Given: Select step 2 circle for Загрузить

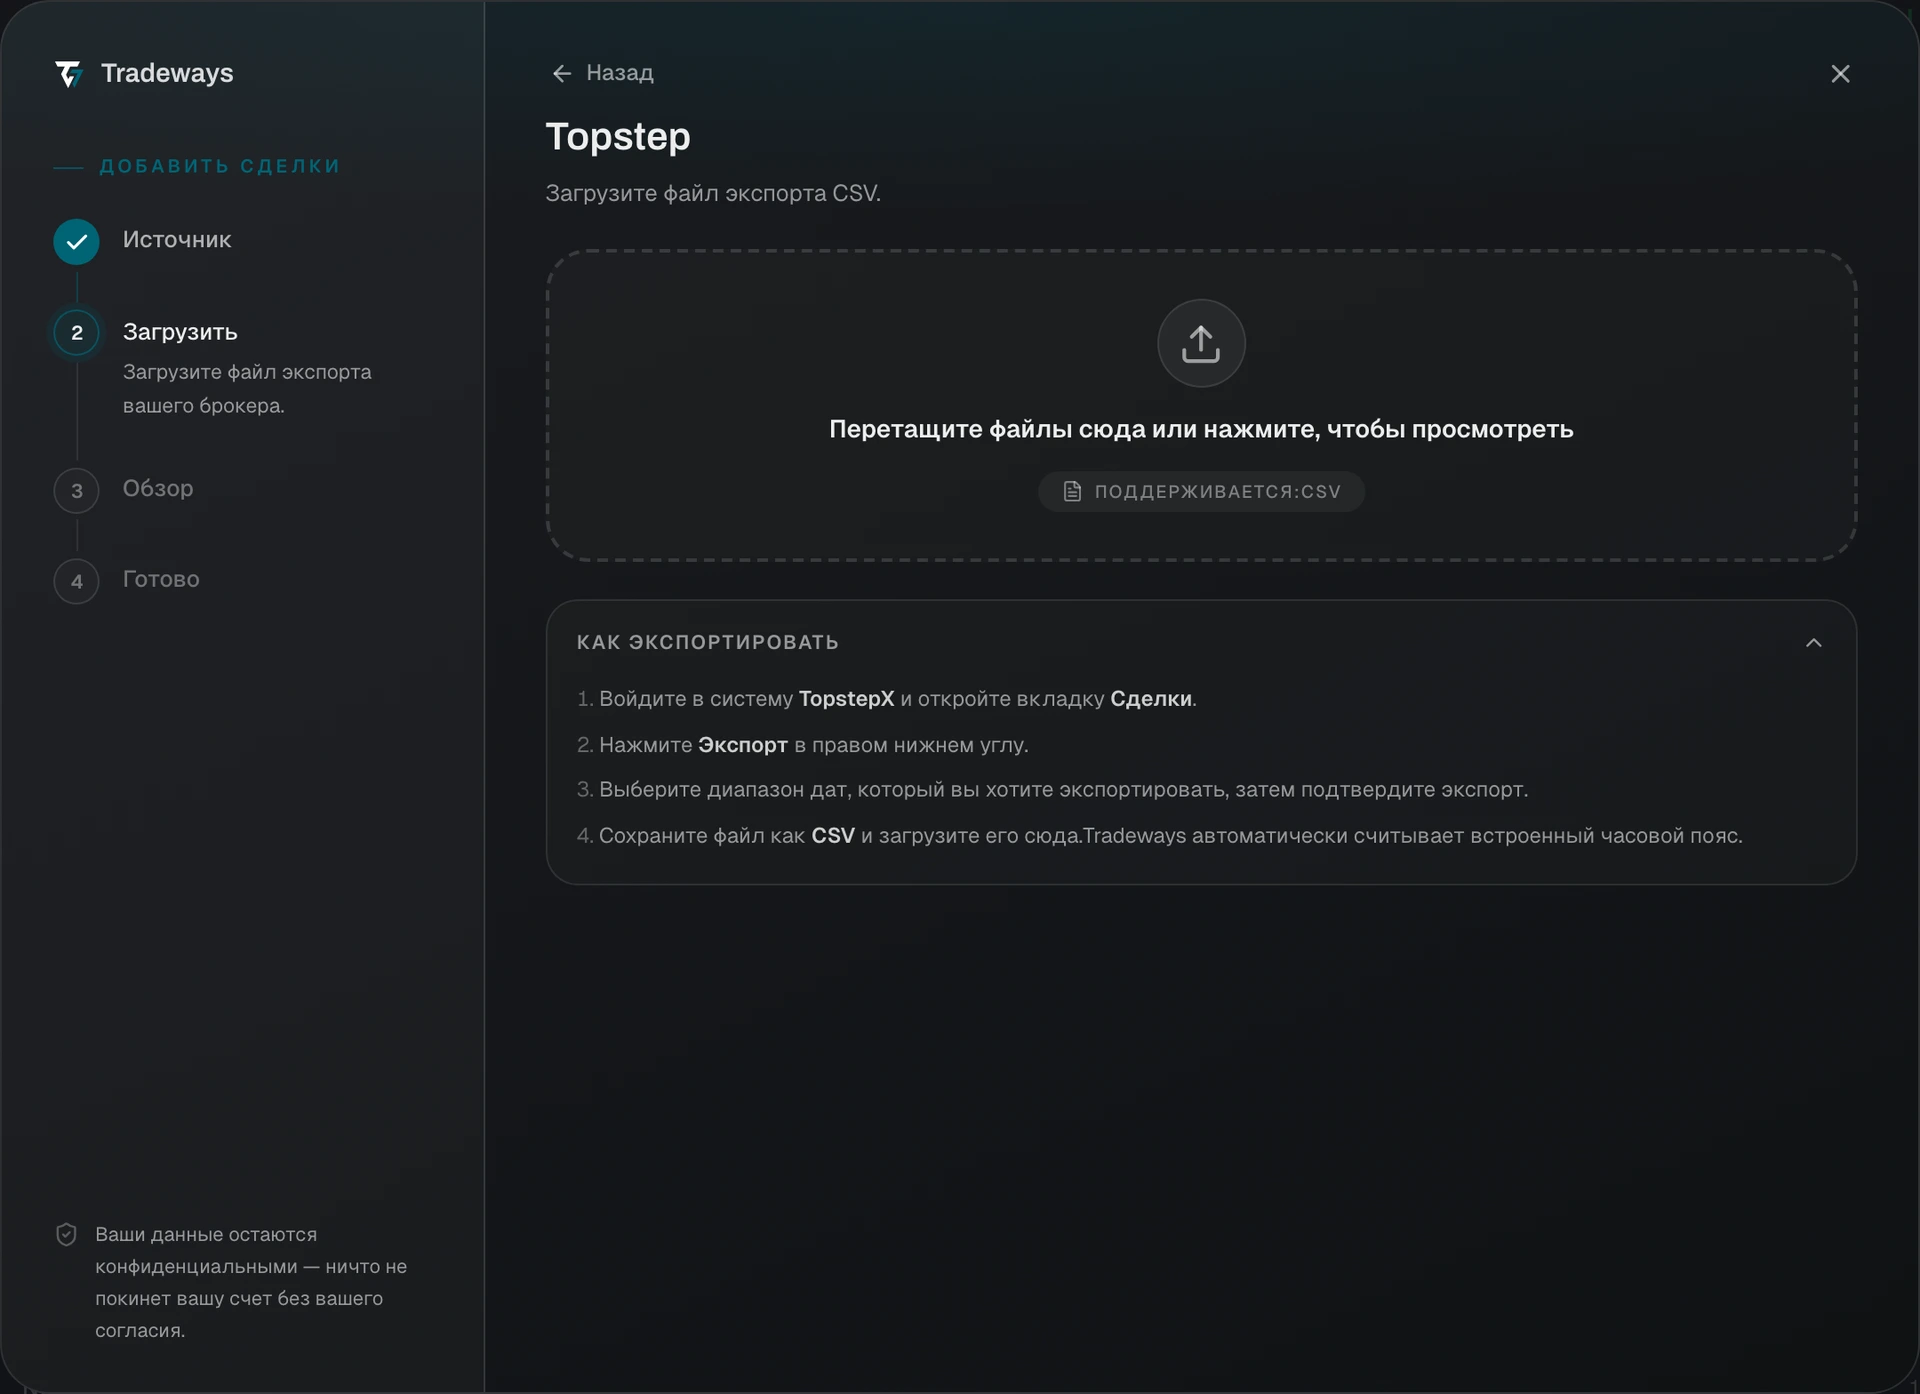Looking at the screenshot, I should click(77, 333).
